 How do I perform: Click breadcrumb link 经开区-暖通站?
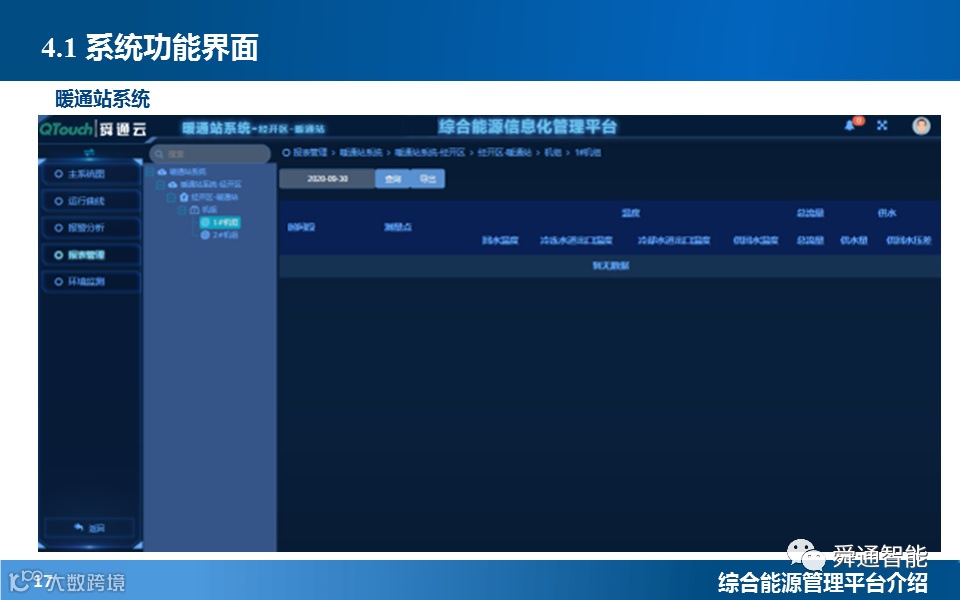(x=504, y=152)
